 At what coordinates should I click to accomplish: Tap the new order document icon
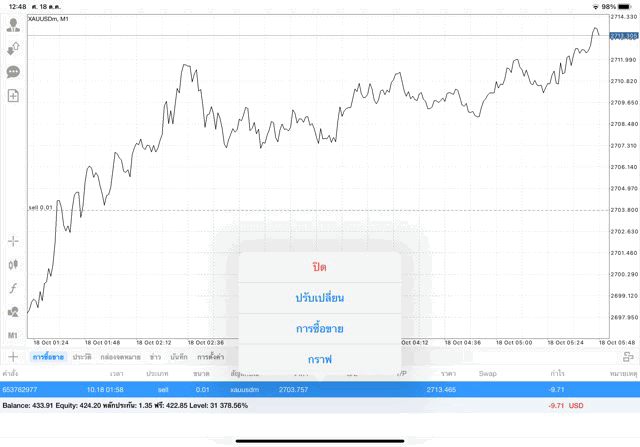14,96
